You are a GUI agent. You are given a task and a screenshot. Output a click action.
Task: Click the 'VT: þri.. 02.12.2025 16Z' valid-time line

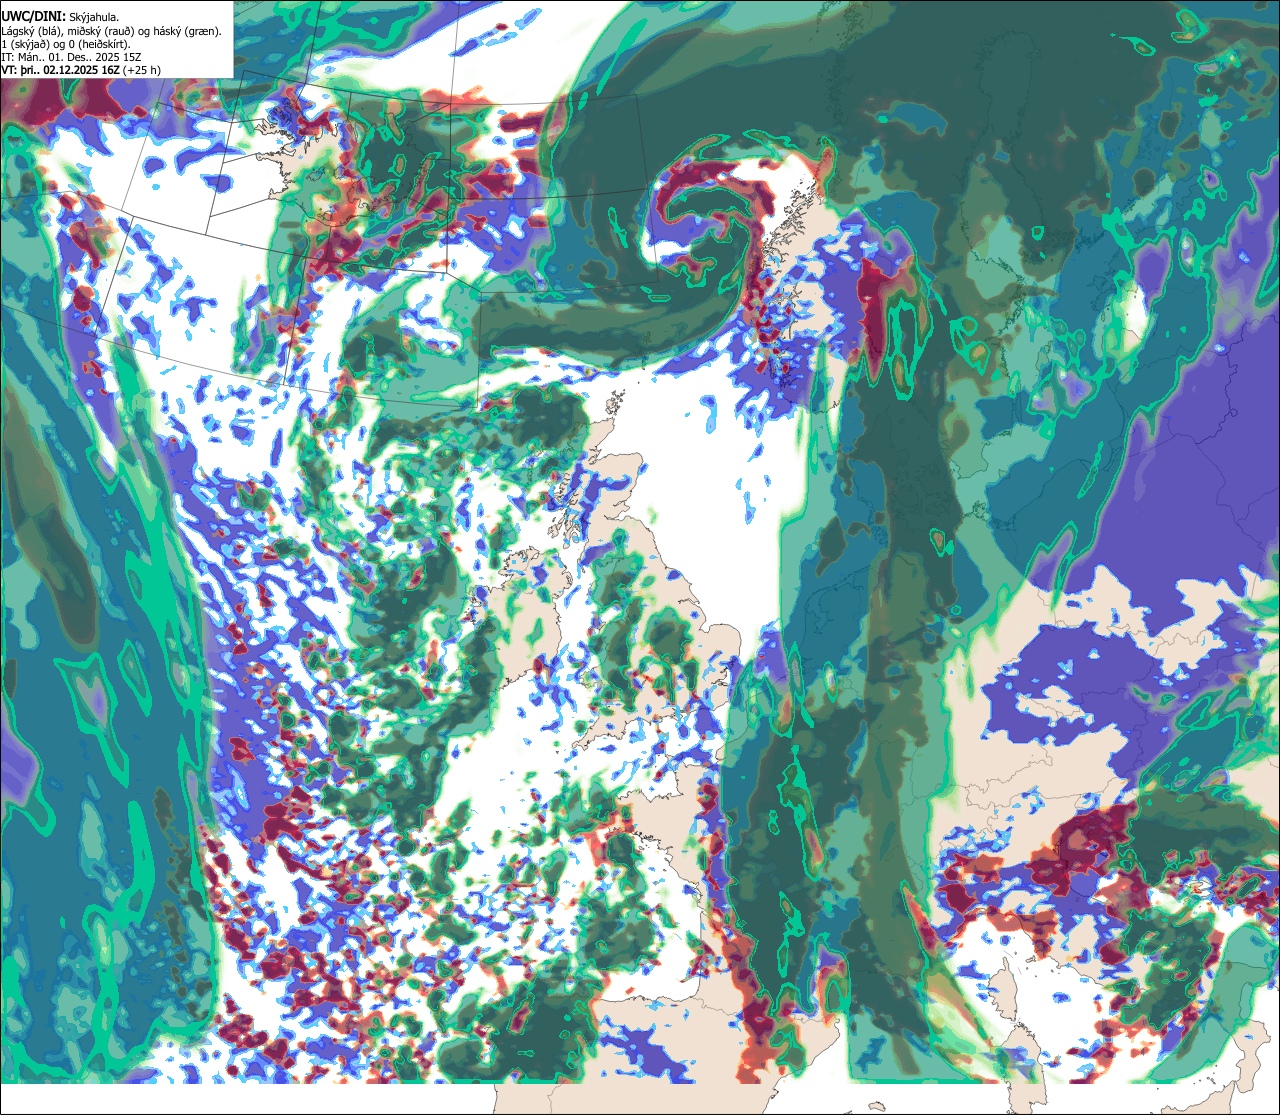[x=82, y=70]
